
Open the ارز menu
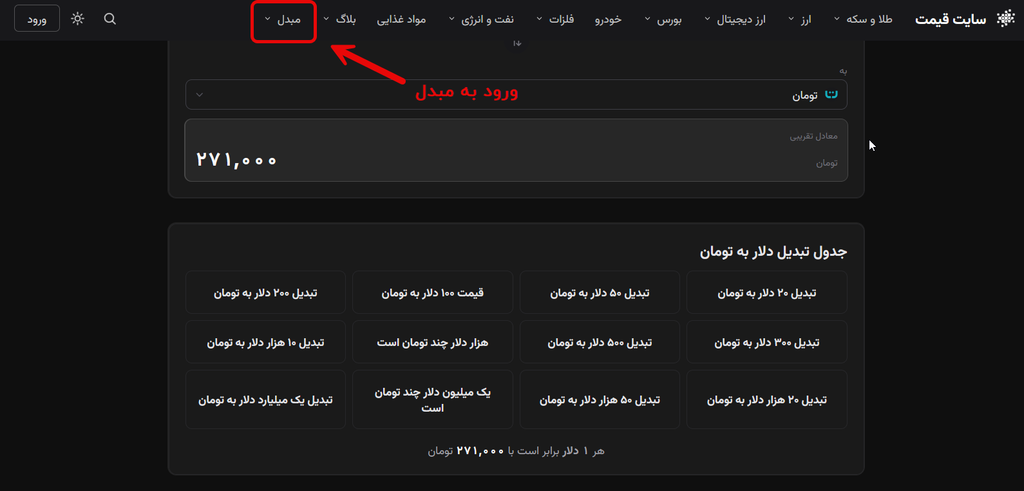(799, 20)
